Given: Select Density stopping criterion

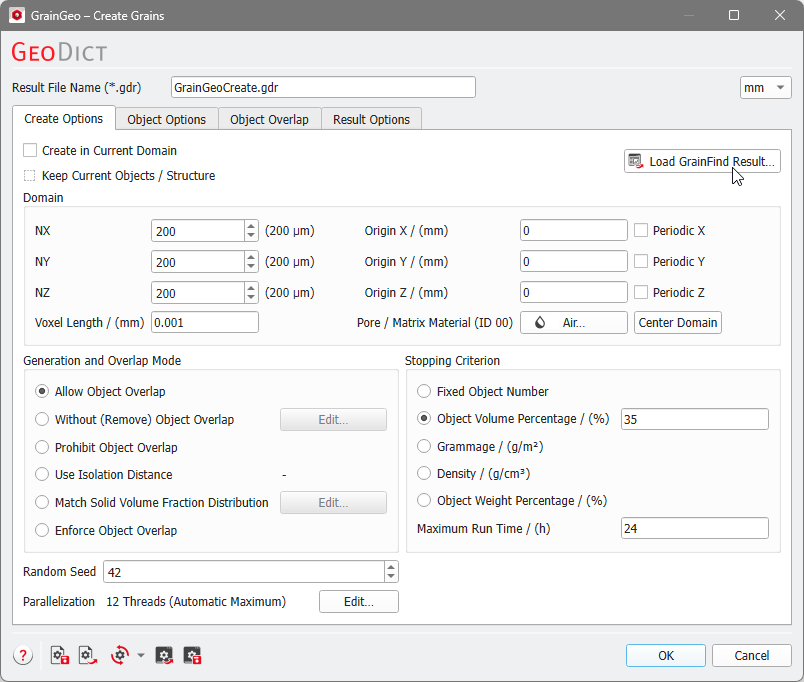Looking at the screenshot, I should point(424,473).
